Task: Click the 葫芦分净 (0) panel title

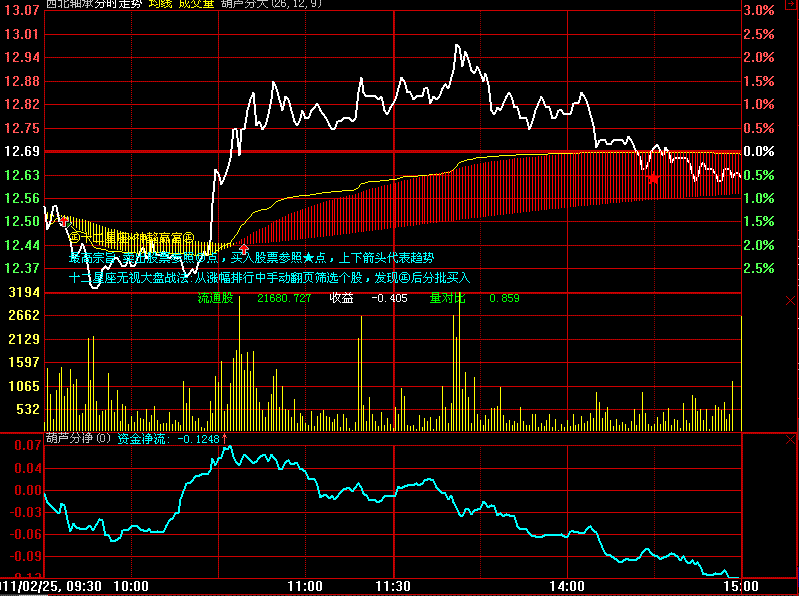Action: [78, 439]
